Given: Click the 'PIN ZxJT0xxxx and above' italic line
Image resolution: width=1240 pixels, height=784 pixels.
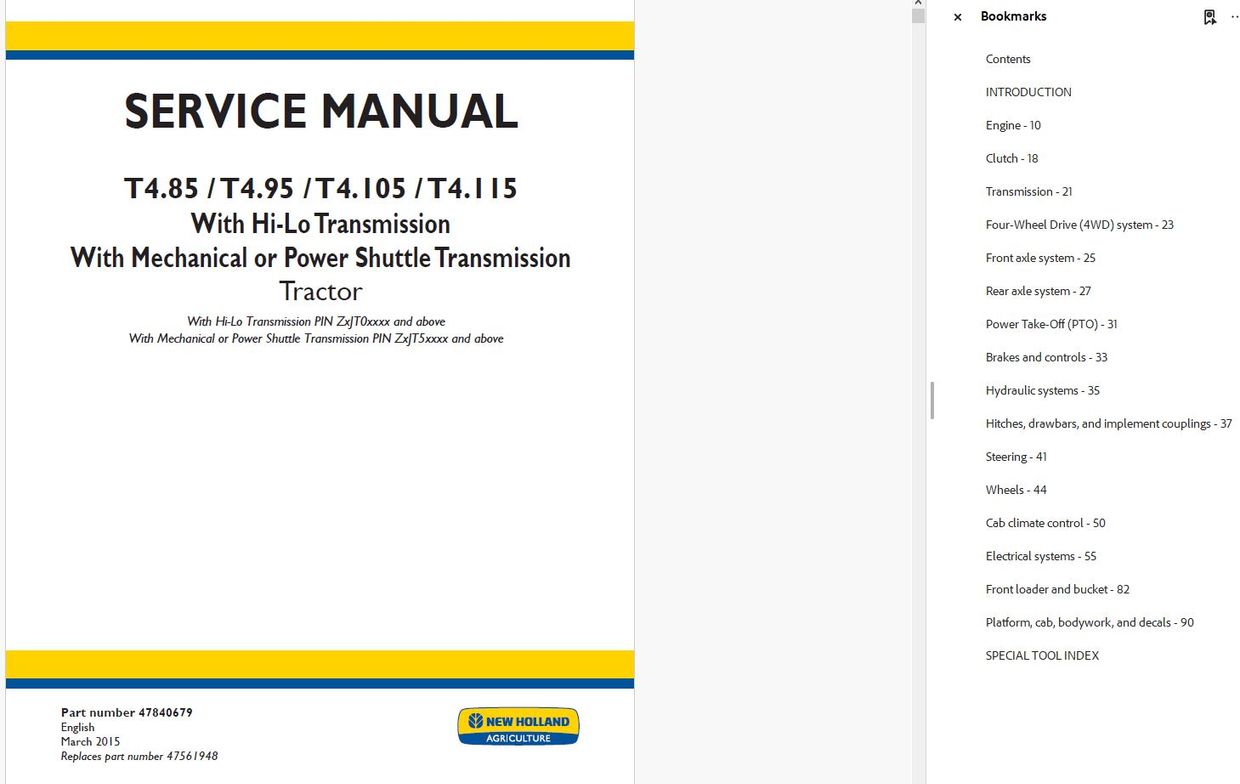Looking at the screenshot, I should [x=316, y=322].
